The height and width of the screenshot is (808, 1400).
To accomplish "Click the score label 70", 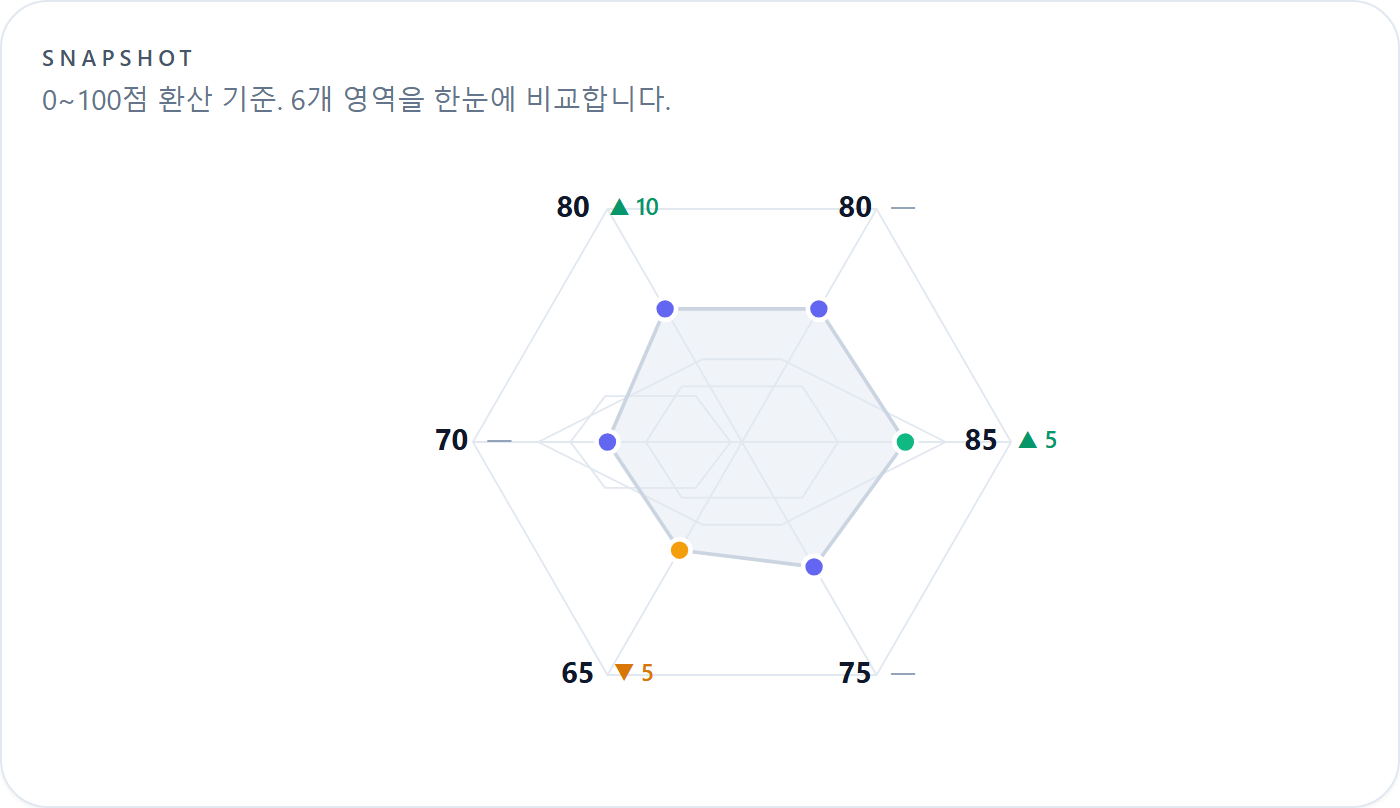I will coord(452,440).
